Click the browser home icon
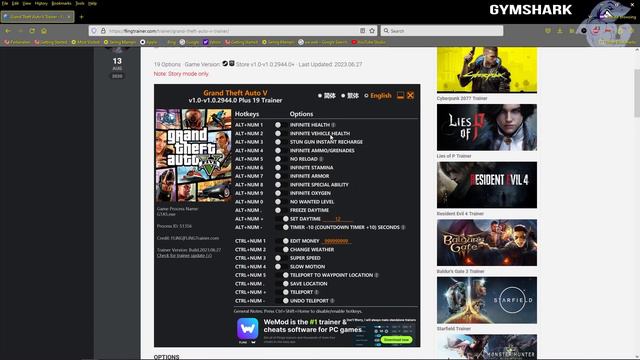Screen dimensions: 640x360 click(44, 31)
